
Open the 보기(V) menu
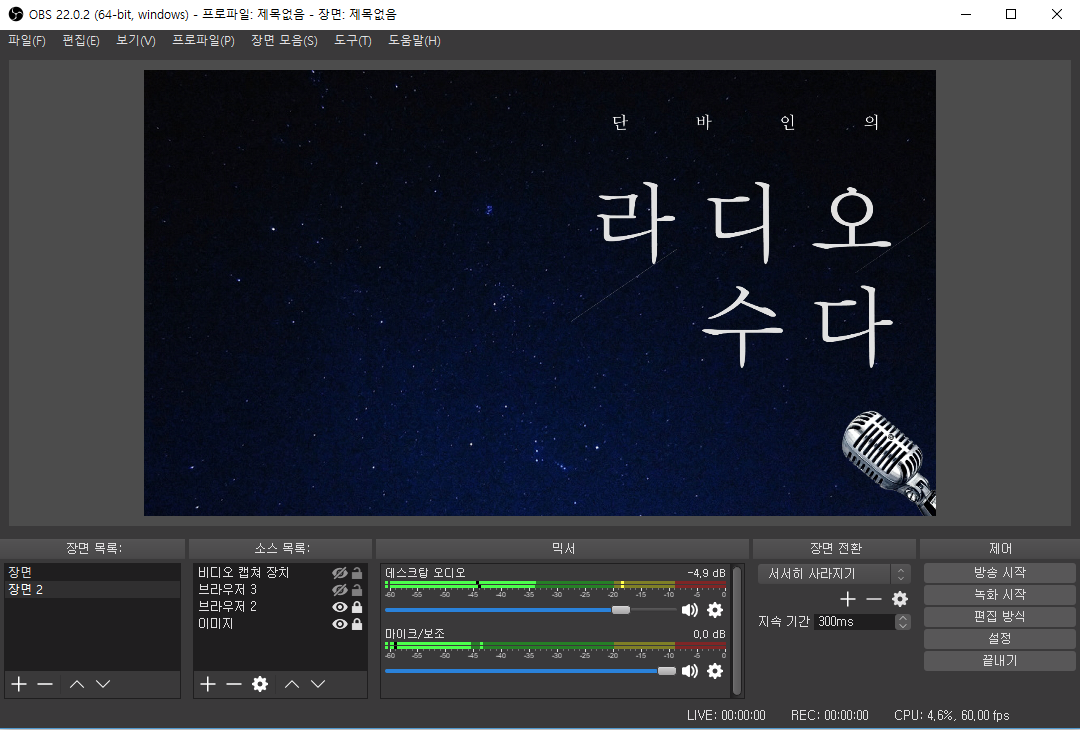click(x=136, y=41)
